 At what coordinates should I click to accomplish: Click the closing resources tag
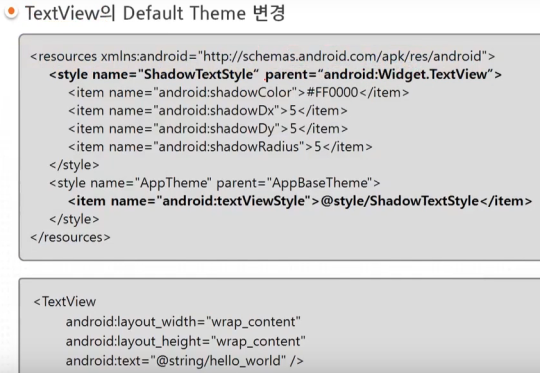tap(70, 237)
